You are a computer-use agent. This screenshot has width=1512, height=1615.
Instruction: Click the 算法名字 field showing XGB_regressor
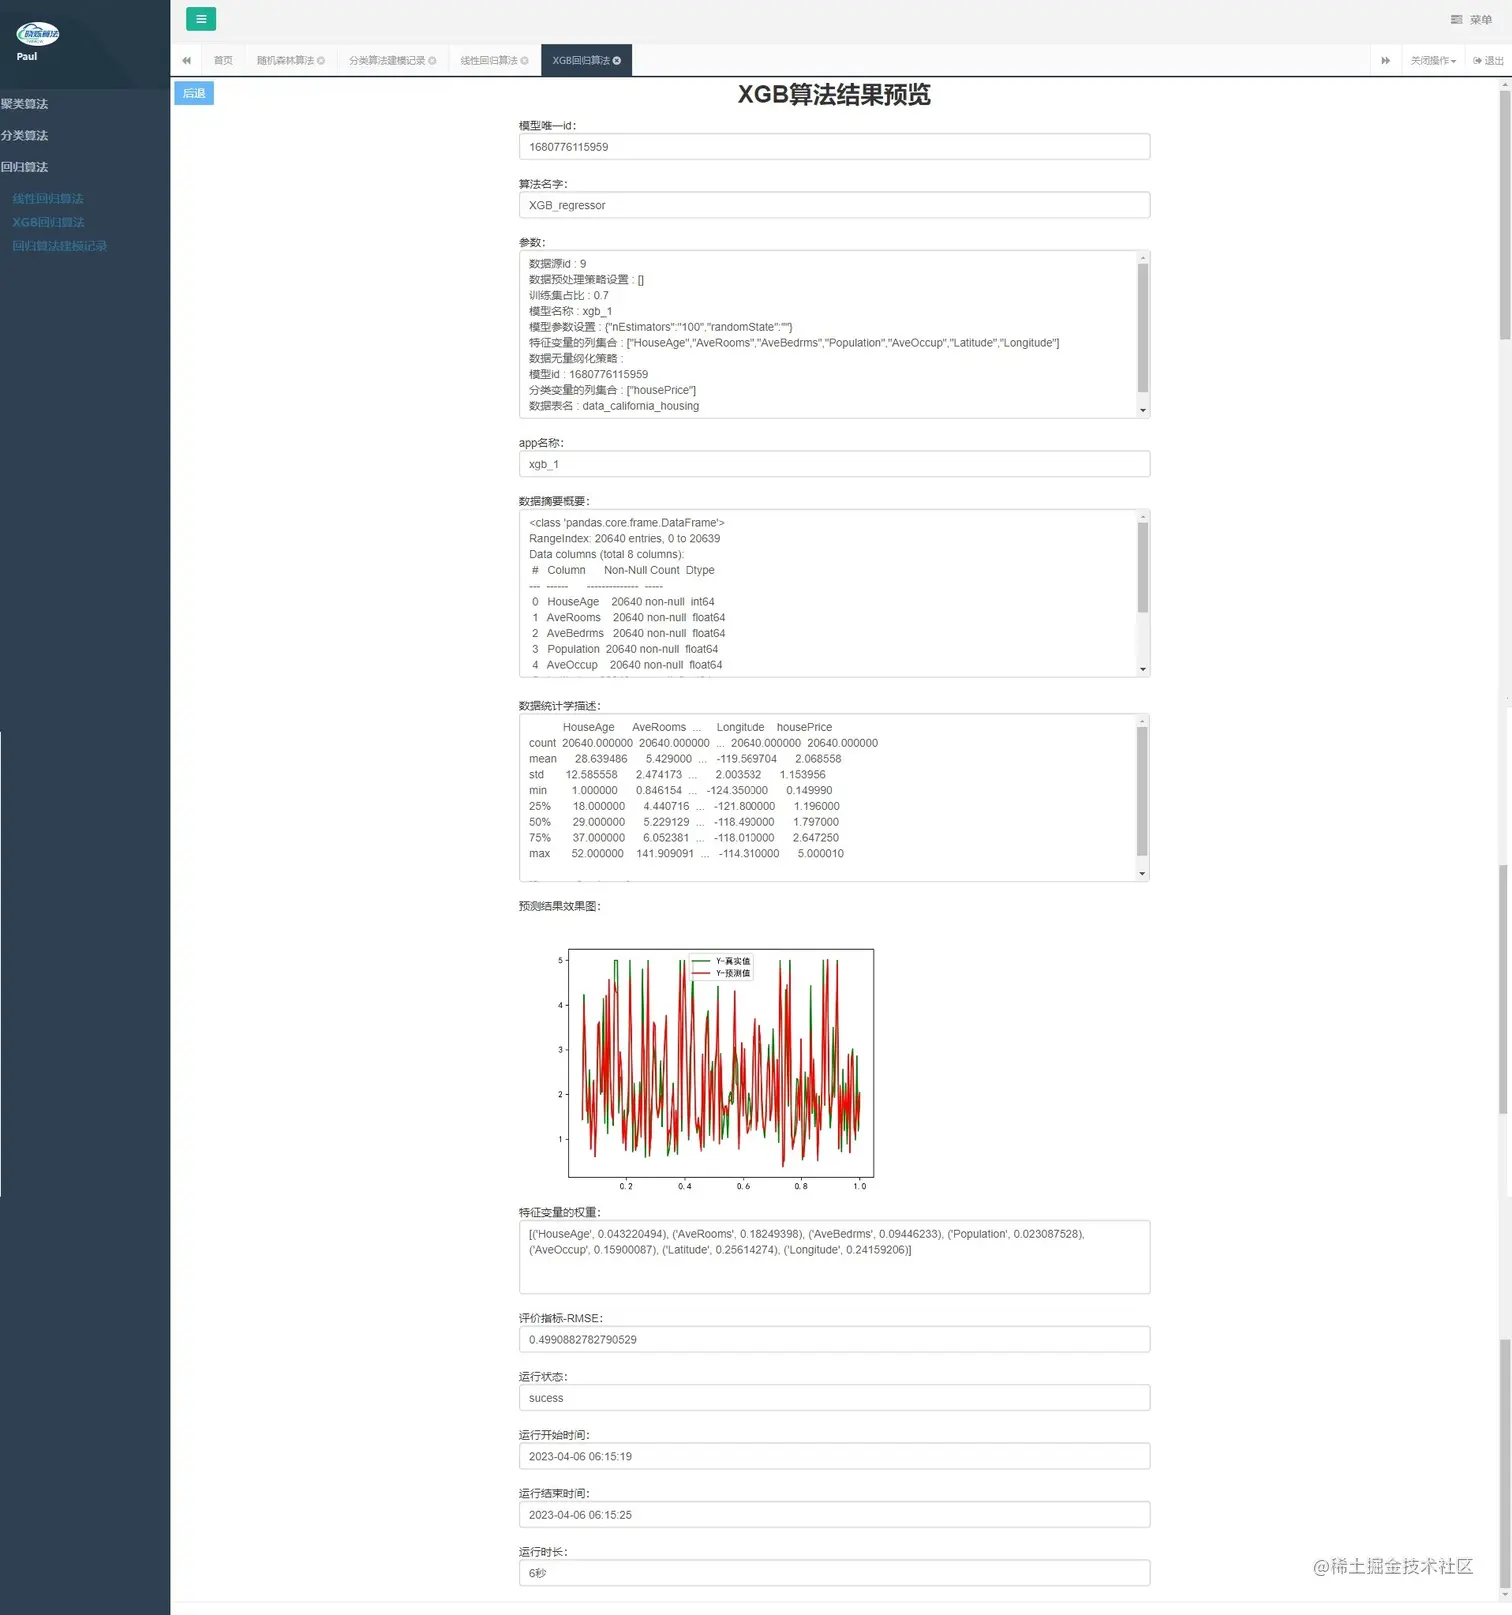pos(834,205)
